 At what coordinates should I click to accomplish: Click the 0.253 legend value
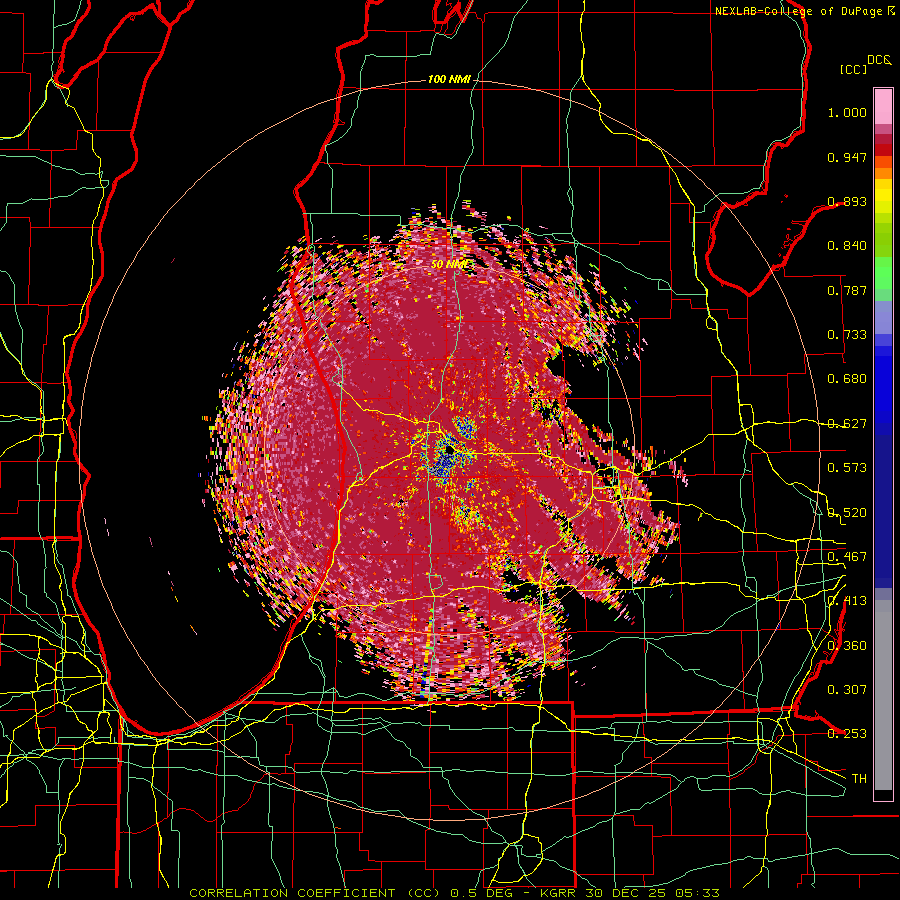point(847,734)
